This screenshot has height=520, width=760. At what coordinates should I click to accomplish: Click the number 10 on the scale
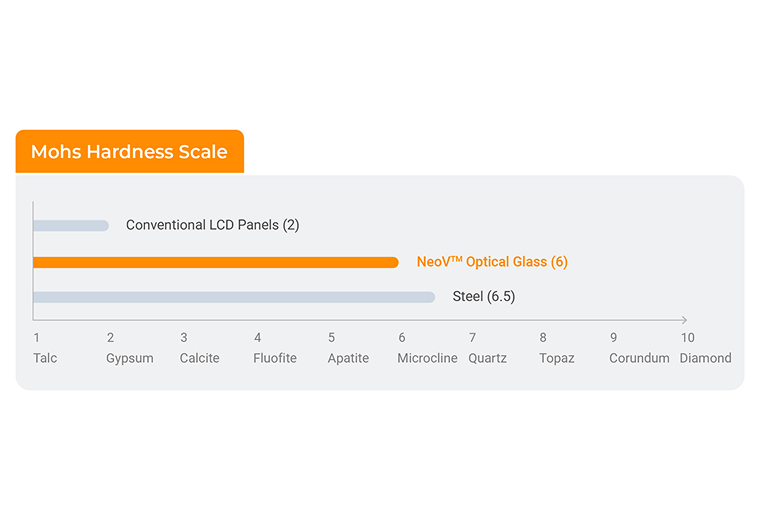pos(688,338)
